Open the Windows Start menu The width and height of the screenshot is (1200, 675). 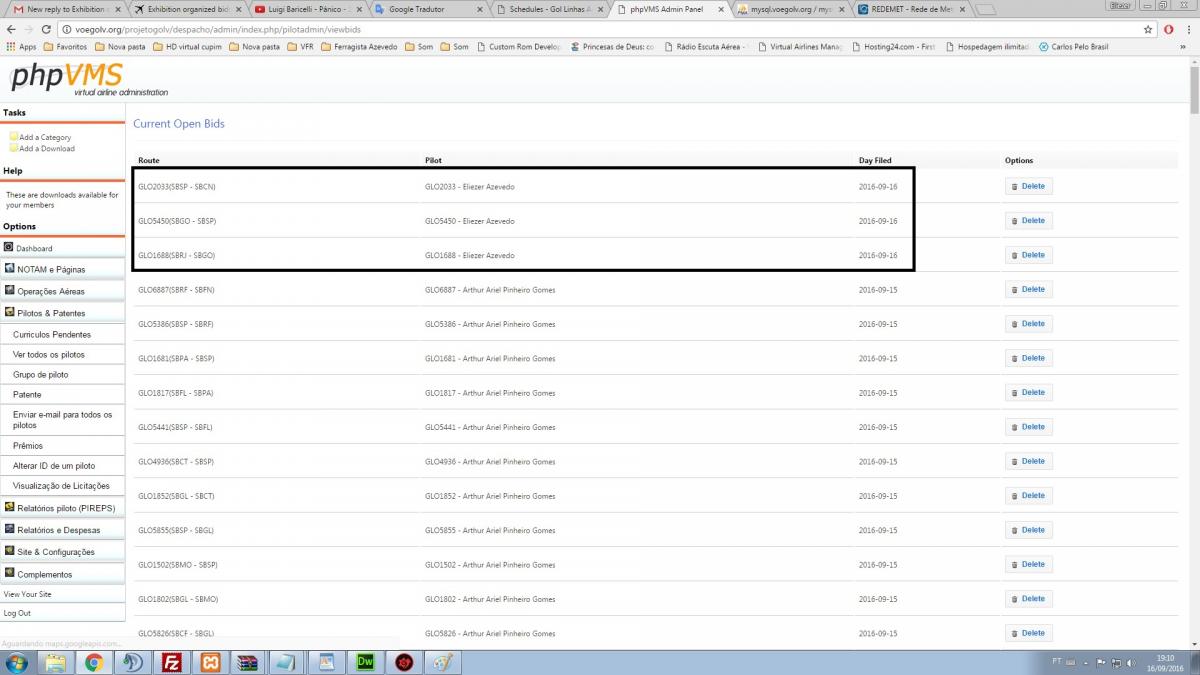(16, 662)
